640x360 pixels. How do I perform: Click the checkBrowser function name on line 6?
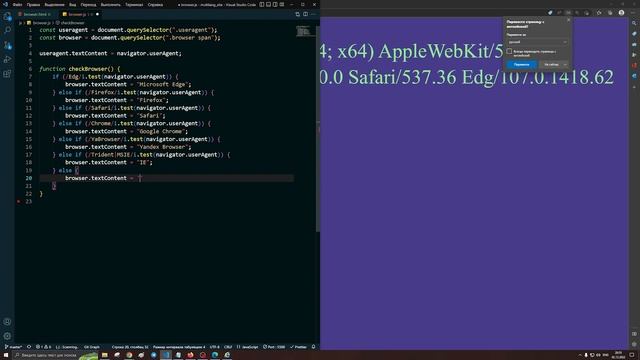pyautogui.click(x=88, y=69)
